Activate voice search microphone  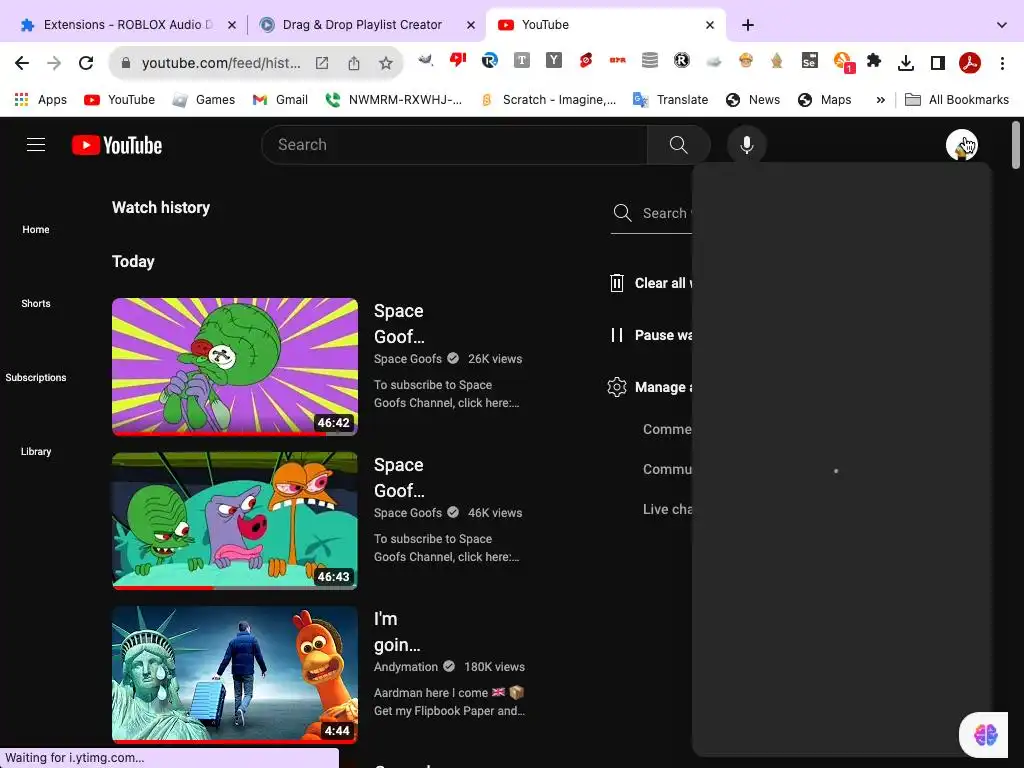click(746, 145)
